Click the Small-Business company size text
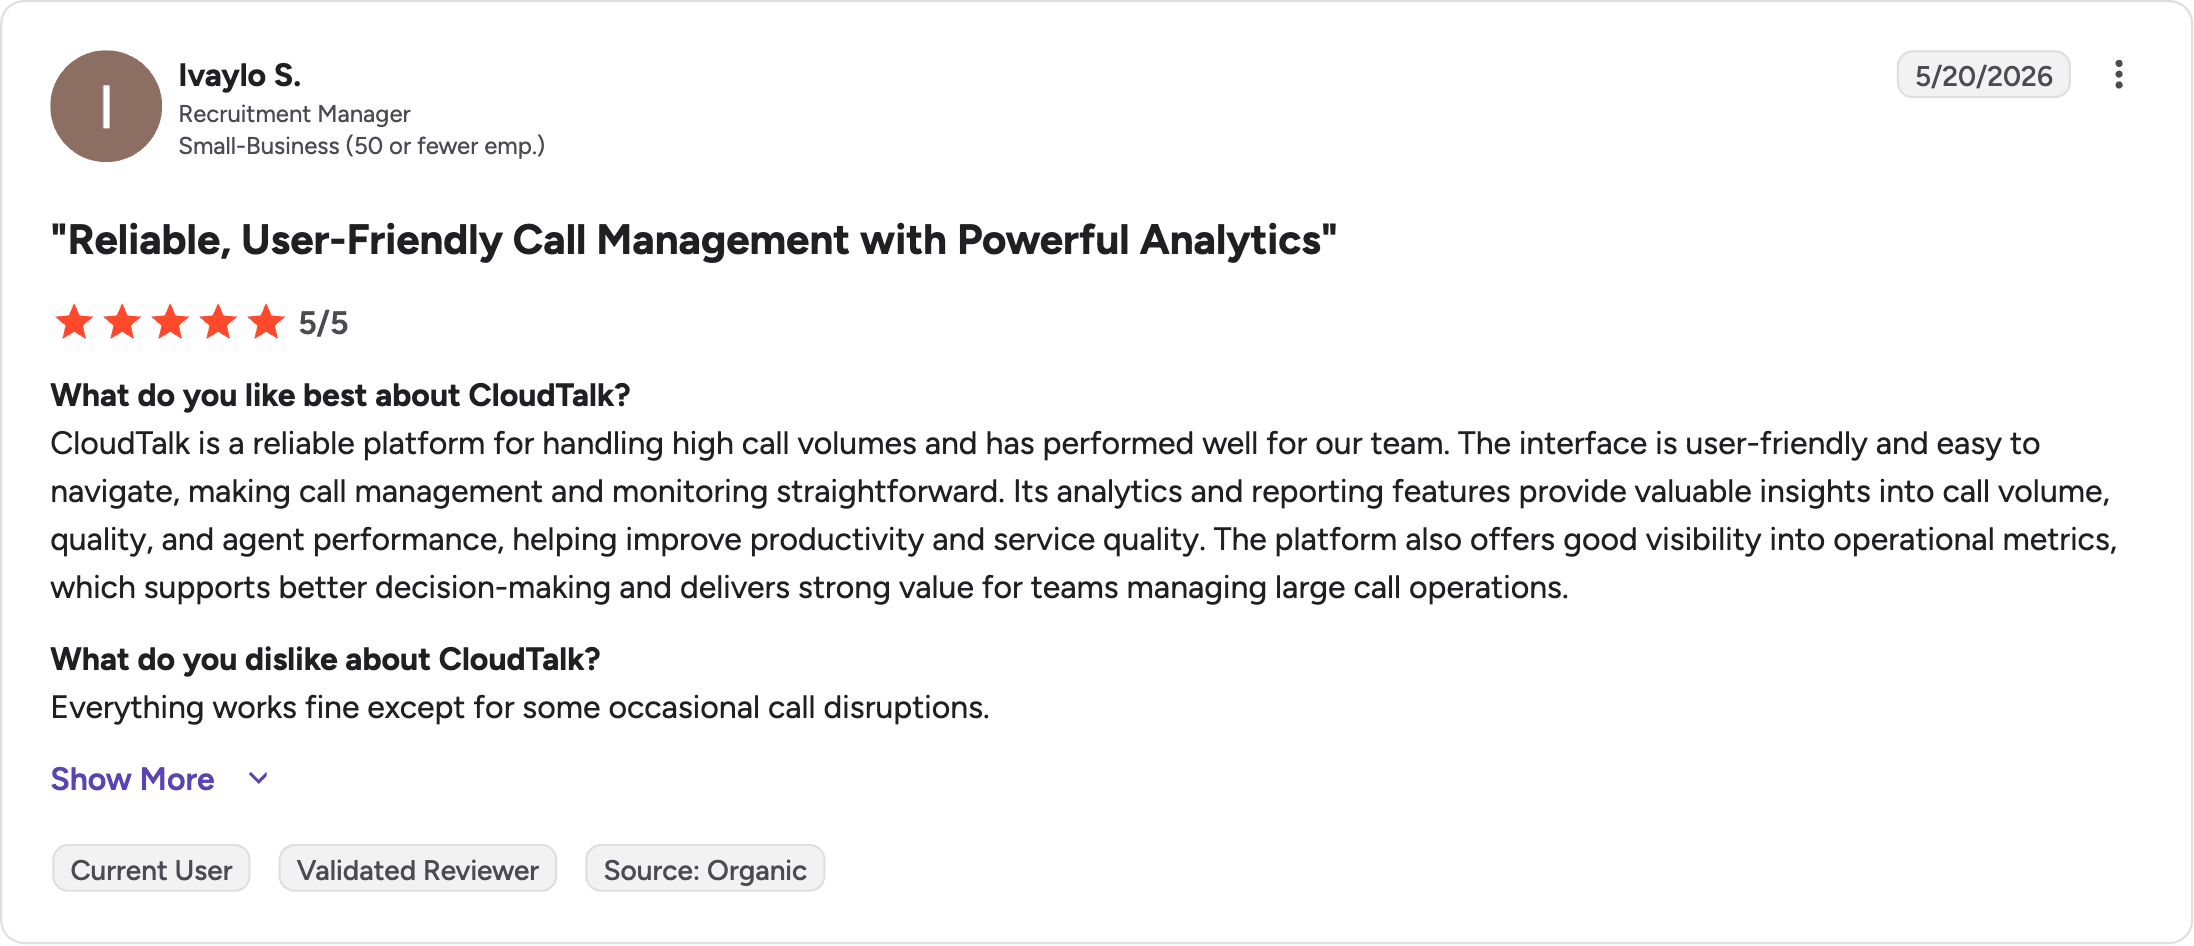2194x946 pixels. coord(361,146)
